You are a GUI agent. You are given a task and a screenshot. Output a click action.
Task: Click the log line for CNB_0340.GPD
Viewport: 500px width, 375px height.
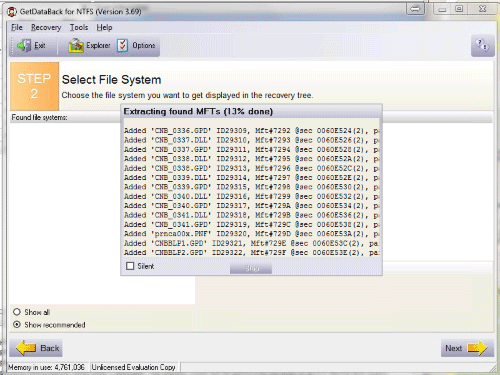[x=251, y=205]
